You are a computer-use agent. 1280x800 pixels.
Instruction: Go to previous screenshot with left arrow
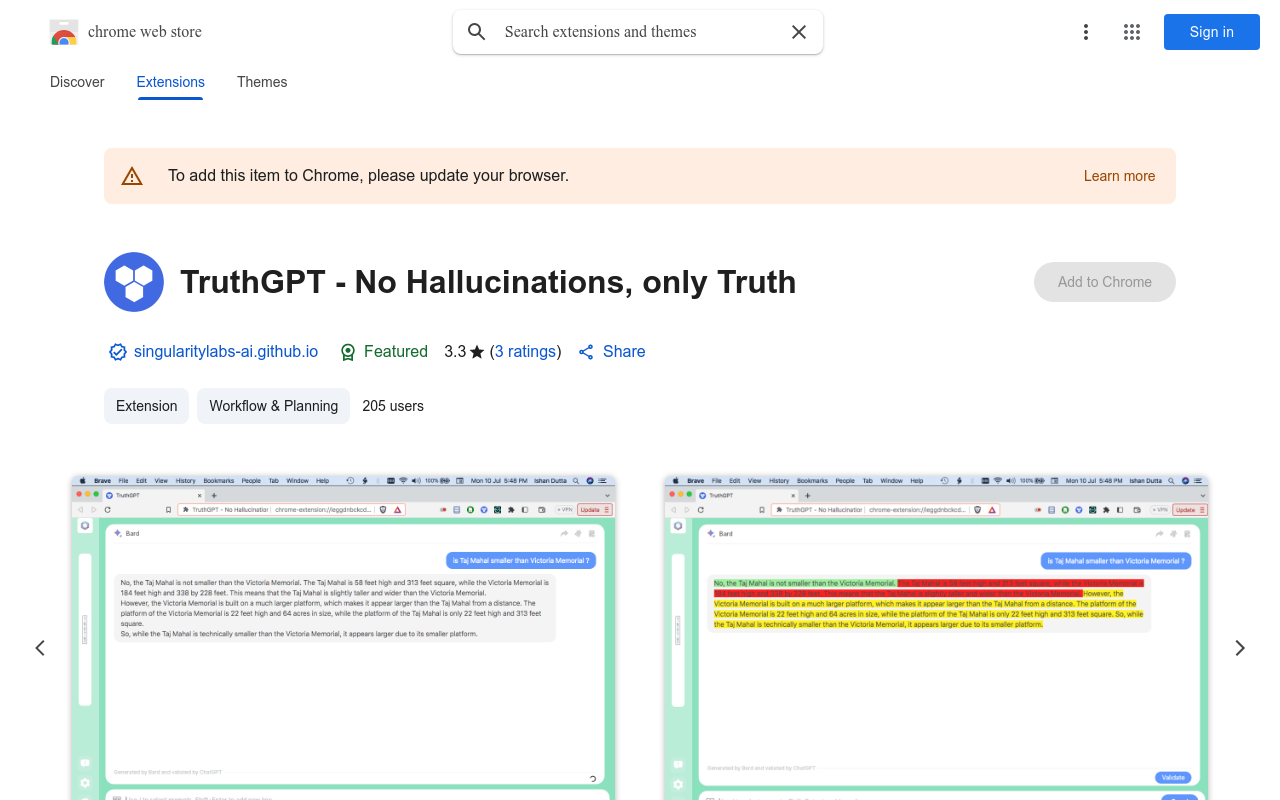click(x=40, y=648)
